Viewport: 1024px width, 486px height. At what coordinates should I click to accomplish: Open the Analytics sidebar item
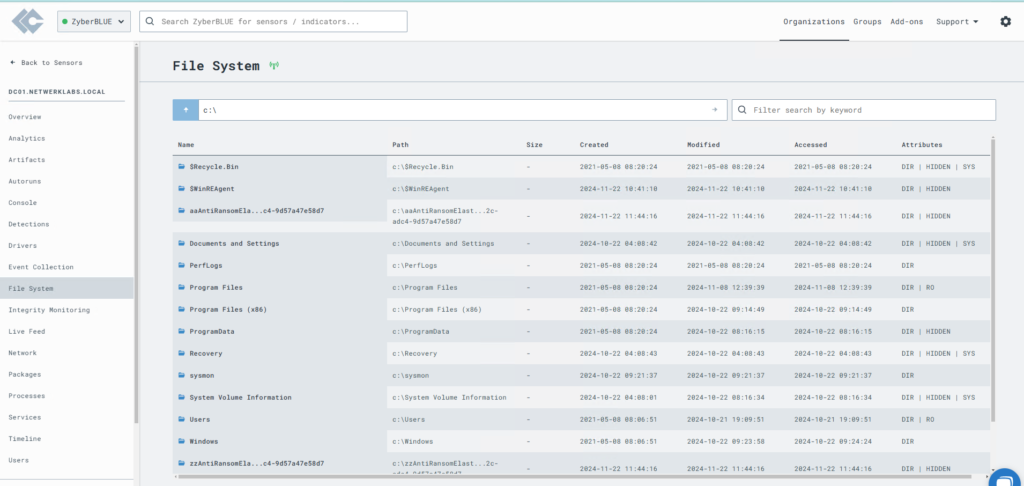(27, 138)
